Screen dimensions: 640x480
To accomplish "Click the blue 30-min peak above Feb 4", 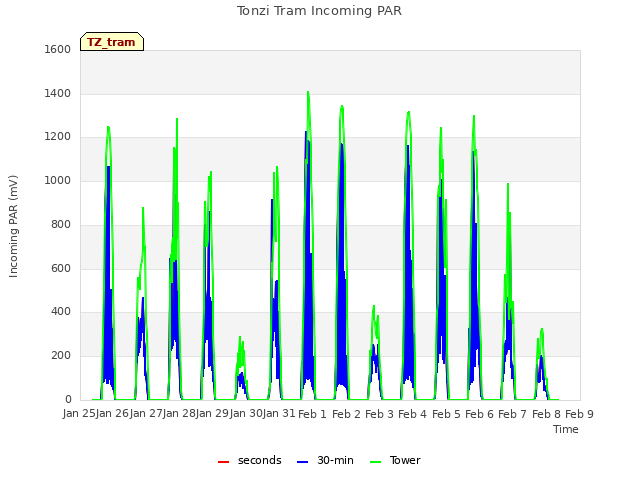I will click(408, 147).
